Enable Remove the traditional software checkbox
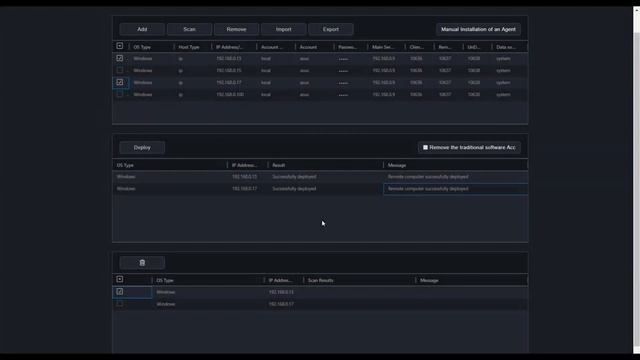 (x=425, y=147)
